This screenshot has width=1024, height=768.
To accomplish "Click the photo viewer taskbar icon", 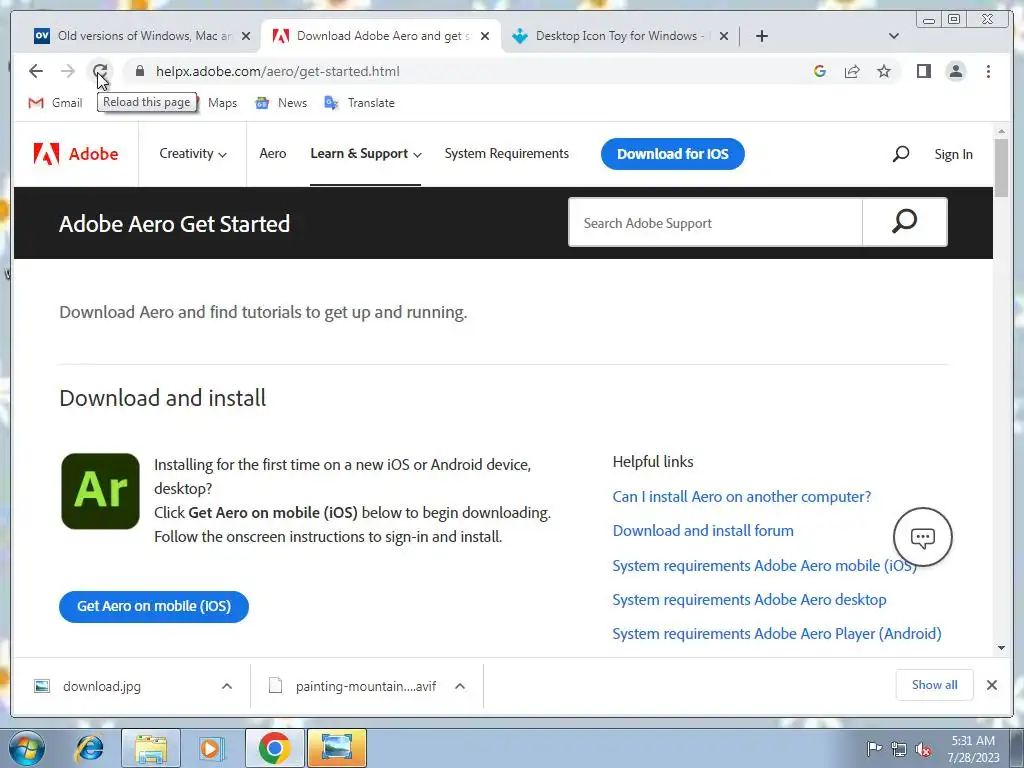I will click(x=337, y=748).
